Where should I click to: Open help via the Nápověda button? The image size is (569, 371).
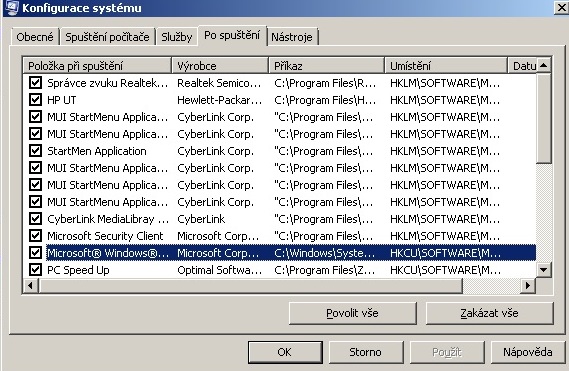(x=528, y=352)
